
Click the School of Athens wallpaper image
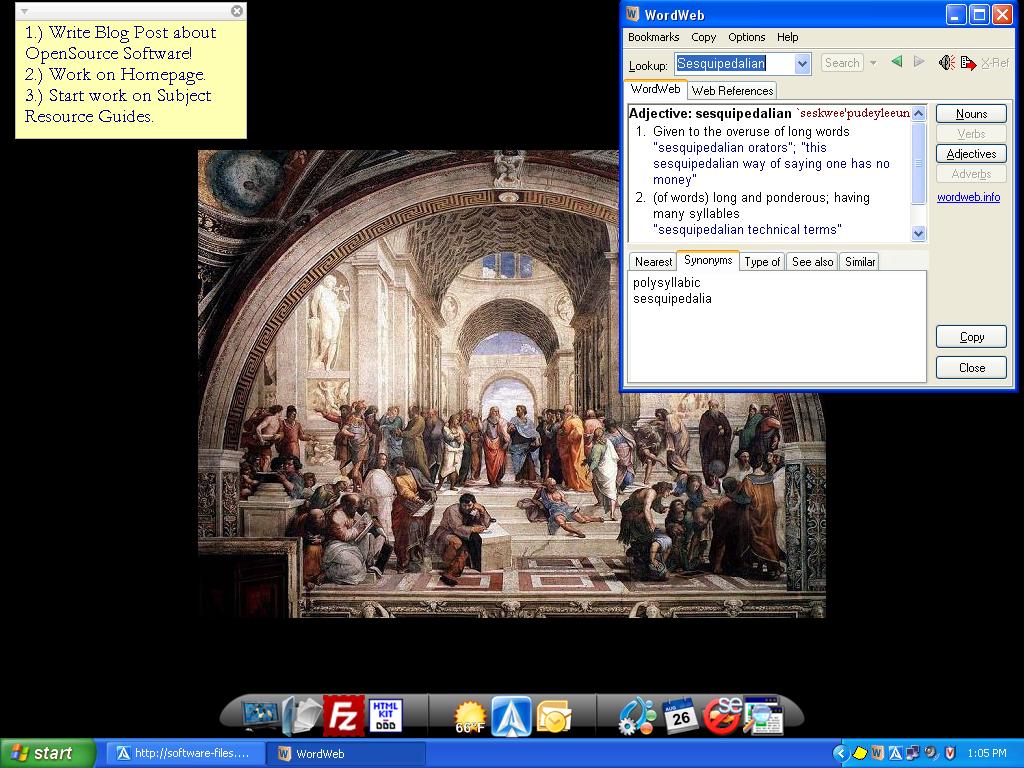pos(511,384)
